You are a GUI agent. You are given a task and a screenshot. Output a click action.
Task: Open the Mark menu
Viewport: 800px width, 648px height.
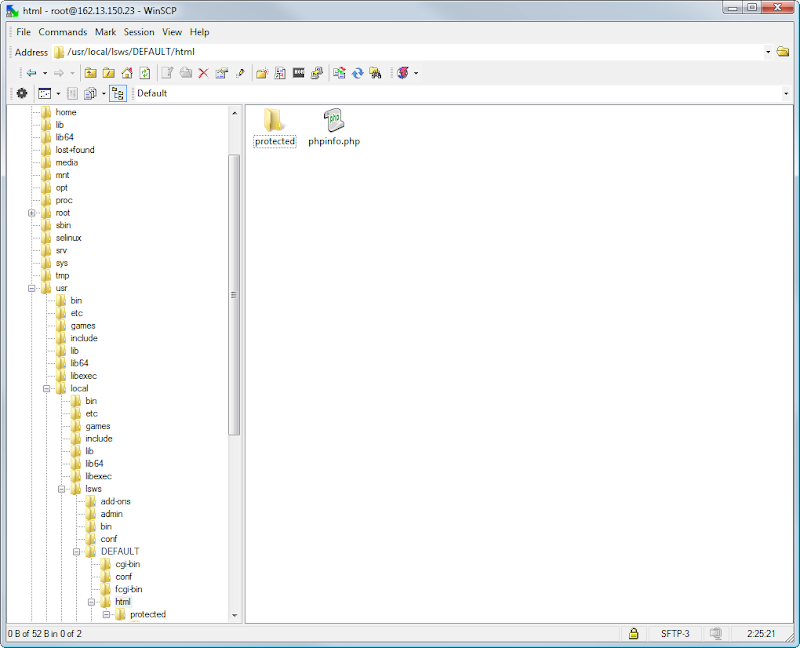[x=106, y=32]
